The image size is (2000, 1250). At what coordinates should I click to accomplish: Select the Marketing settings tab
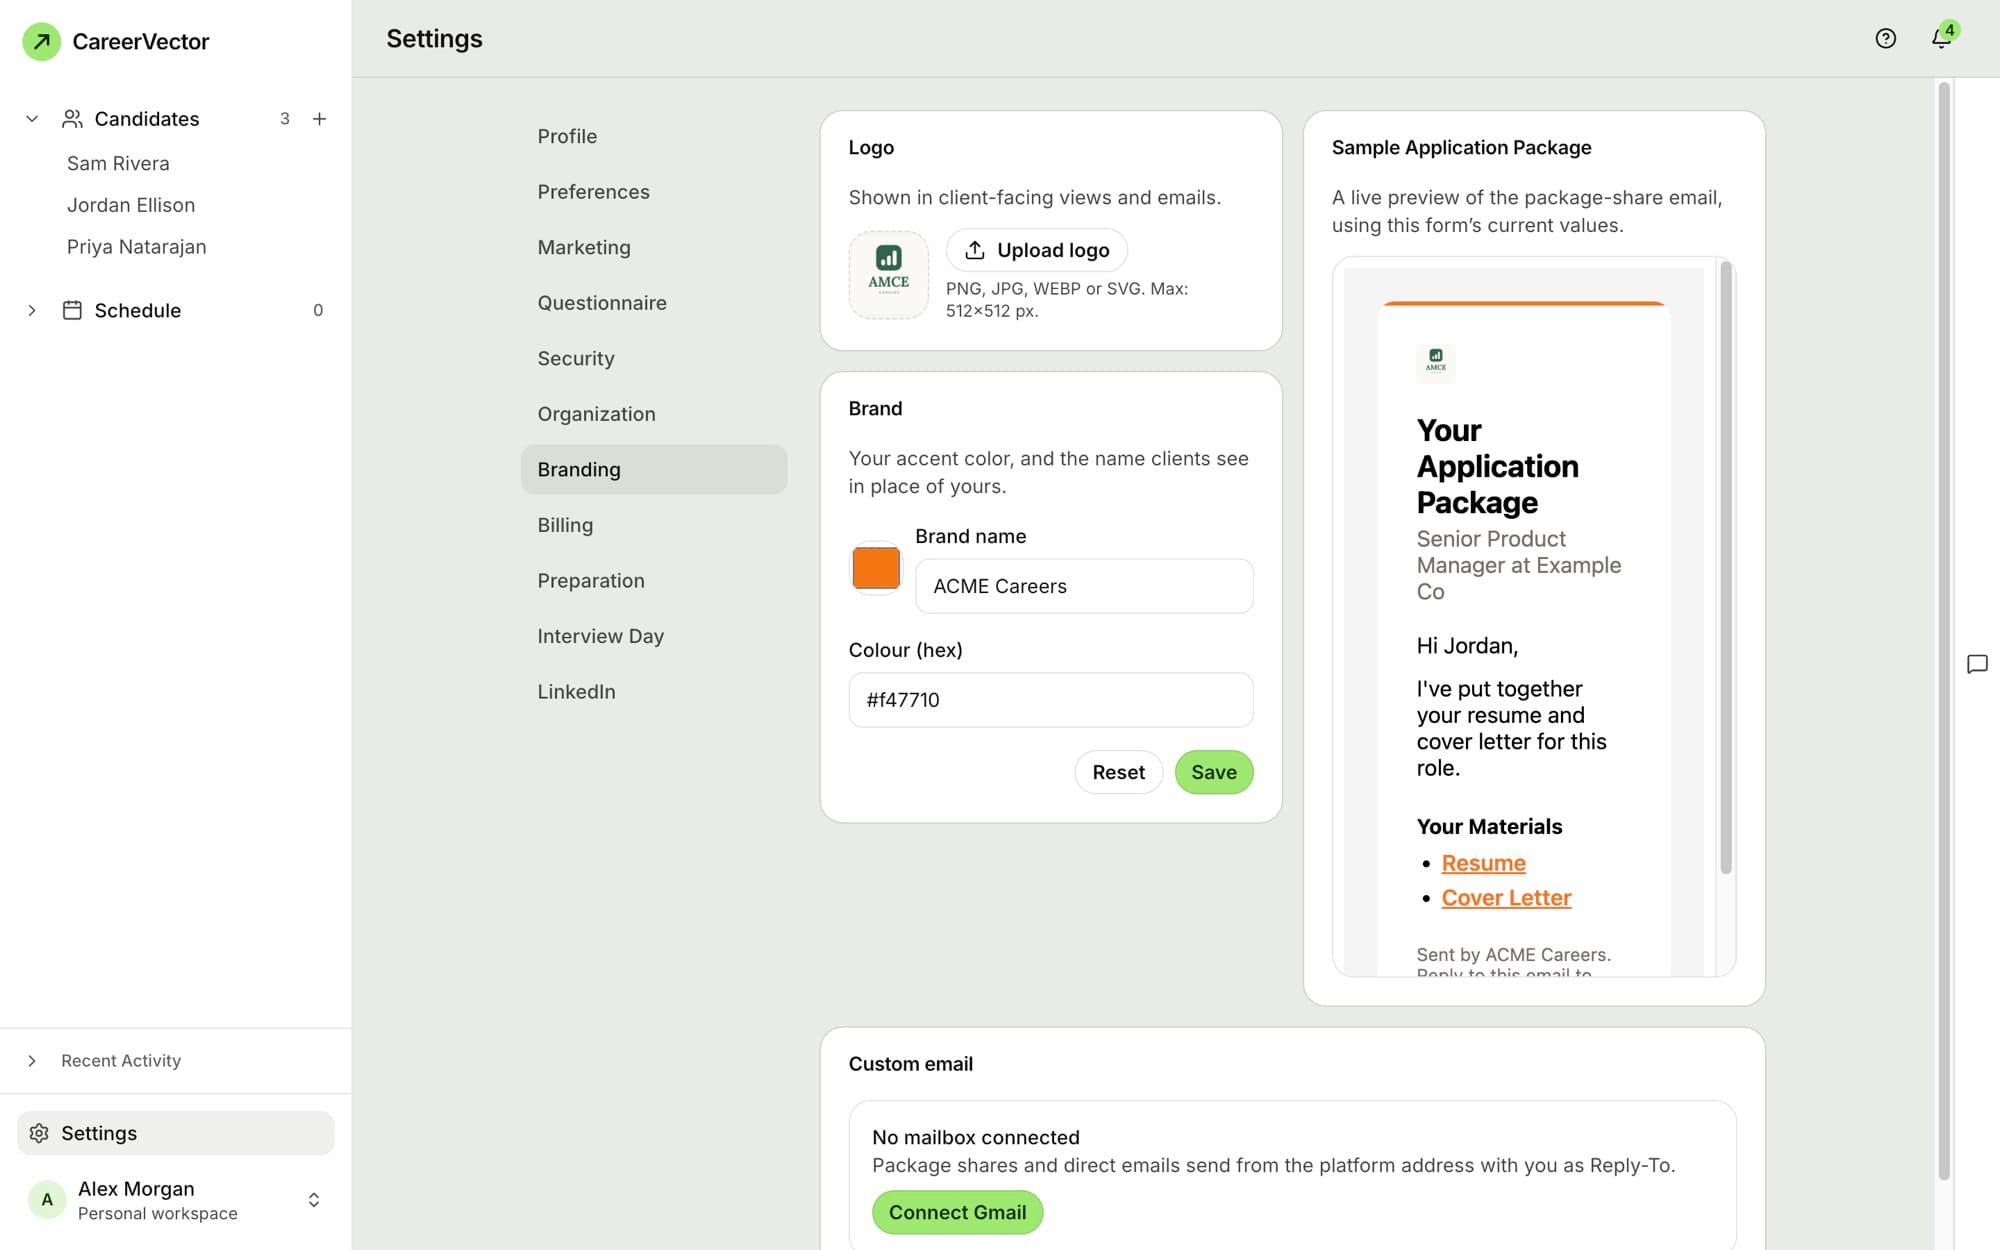click(x=654, y=247)
